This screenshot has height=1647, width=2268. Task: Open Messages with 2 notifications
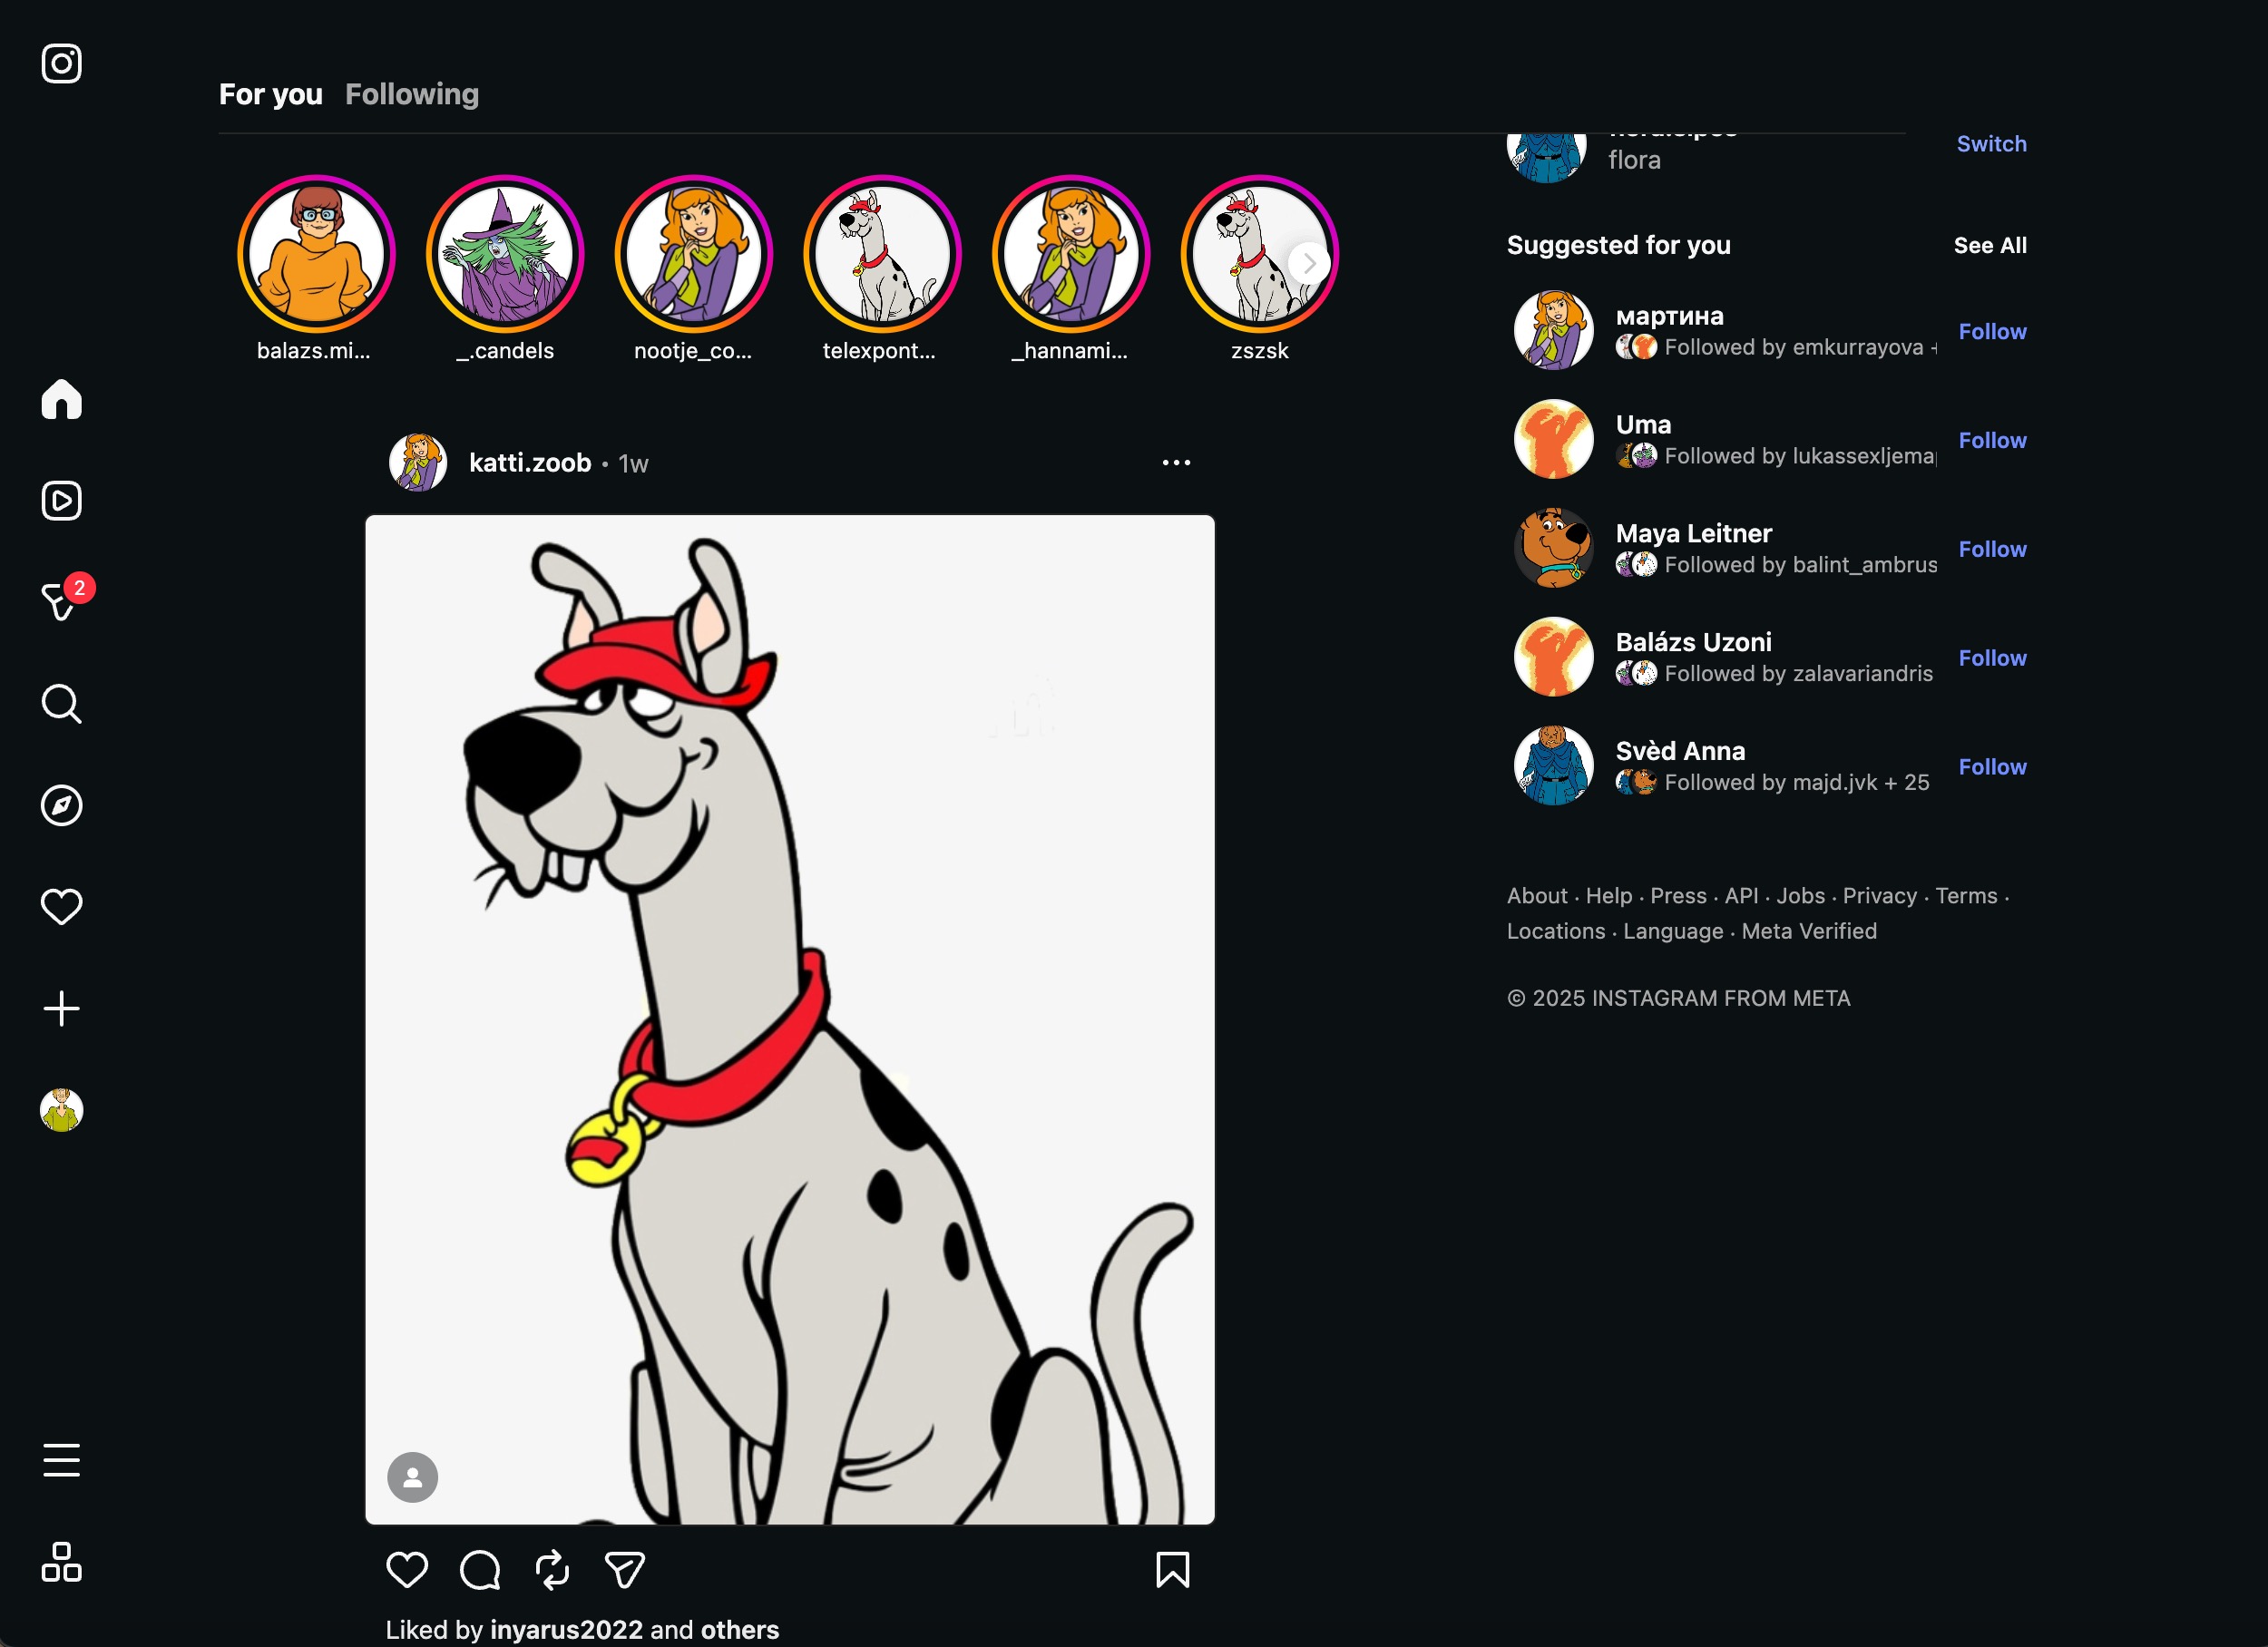(x=61, y=601)
